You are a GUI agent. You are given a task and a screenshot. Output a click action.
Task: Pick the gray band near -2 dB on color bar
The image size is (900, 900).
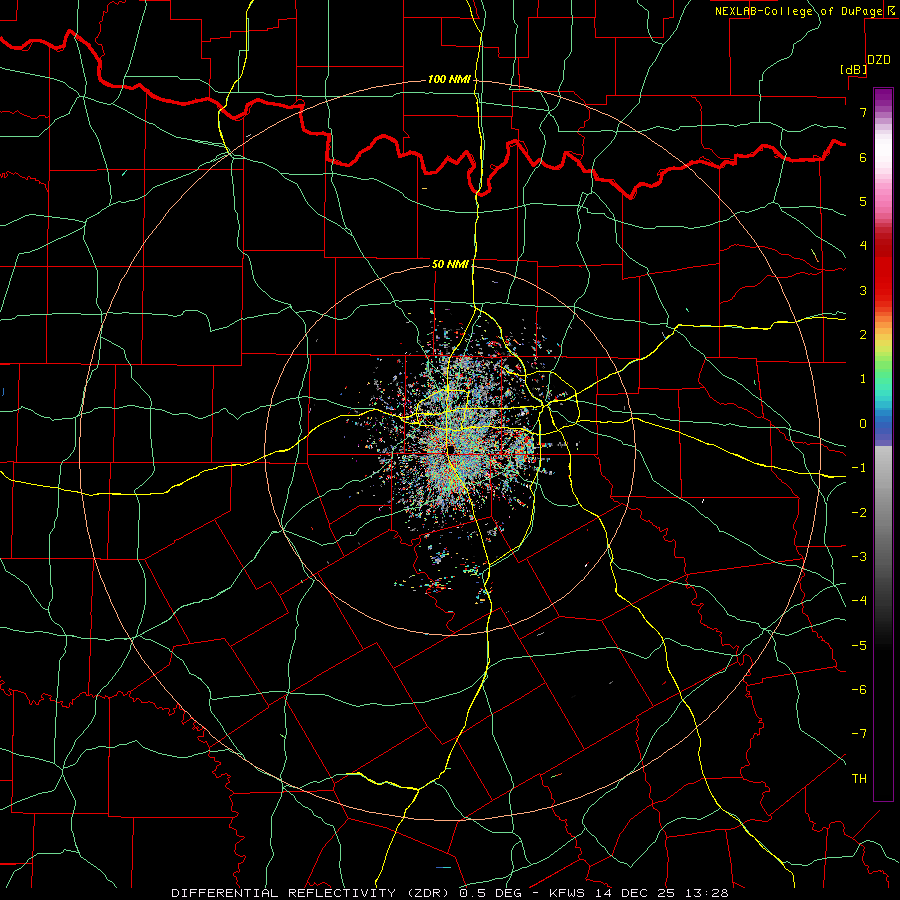pos(883,511)
